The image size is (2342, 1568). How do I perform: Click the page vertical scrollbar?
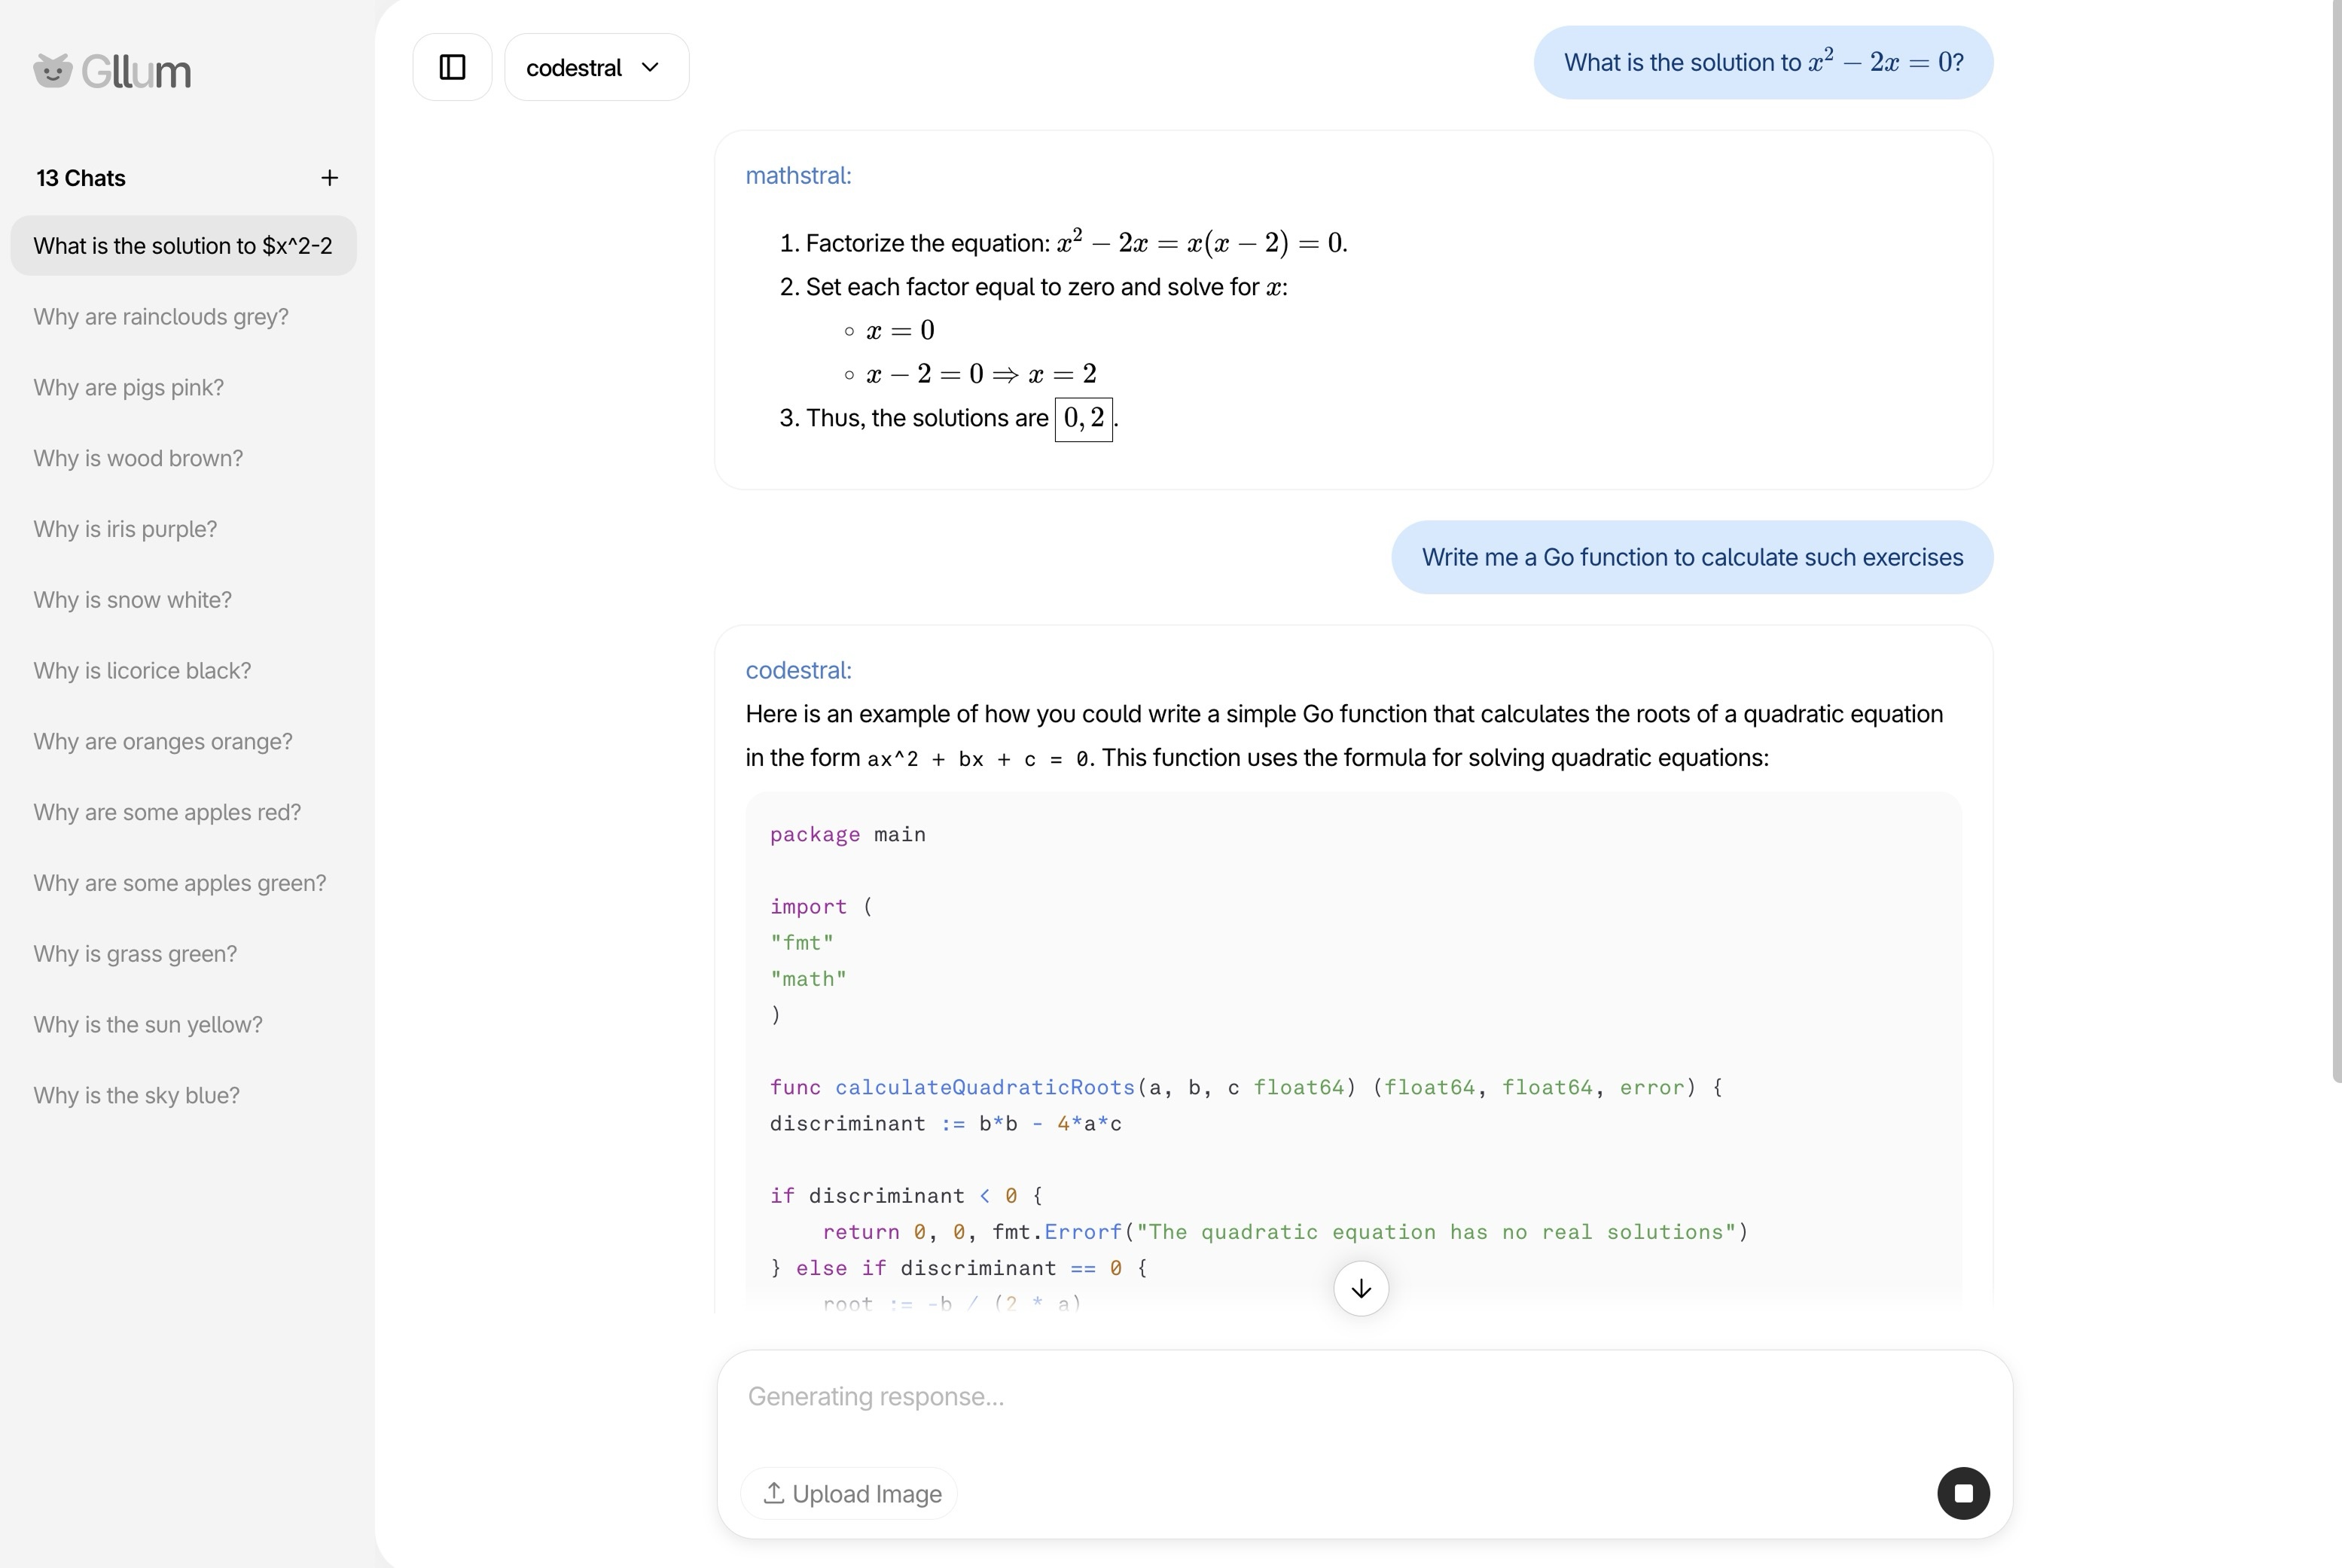tap(2336, 540)
